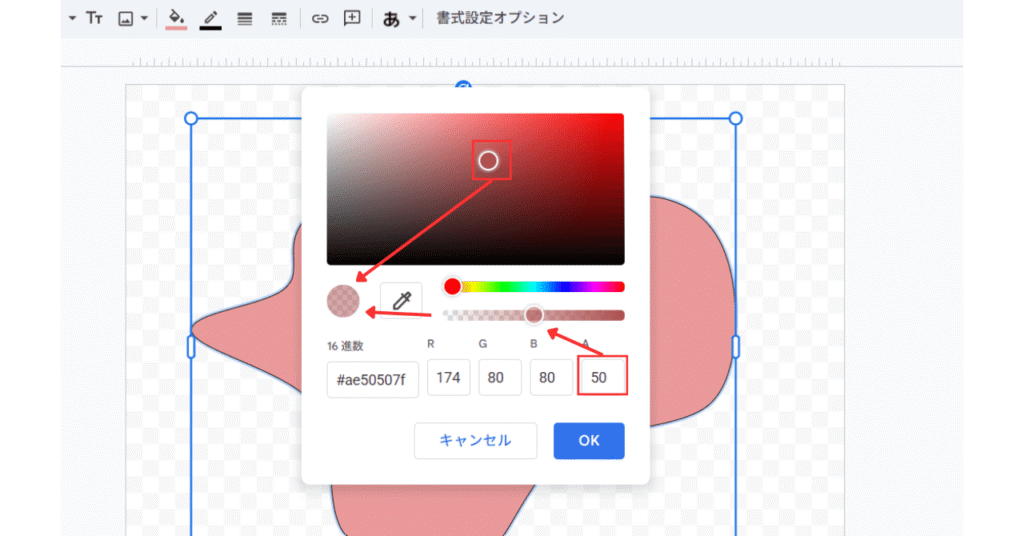Open the border color pencil icon
The height and width of the screenshot is (536, 1024).
(210, 18)
